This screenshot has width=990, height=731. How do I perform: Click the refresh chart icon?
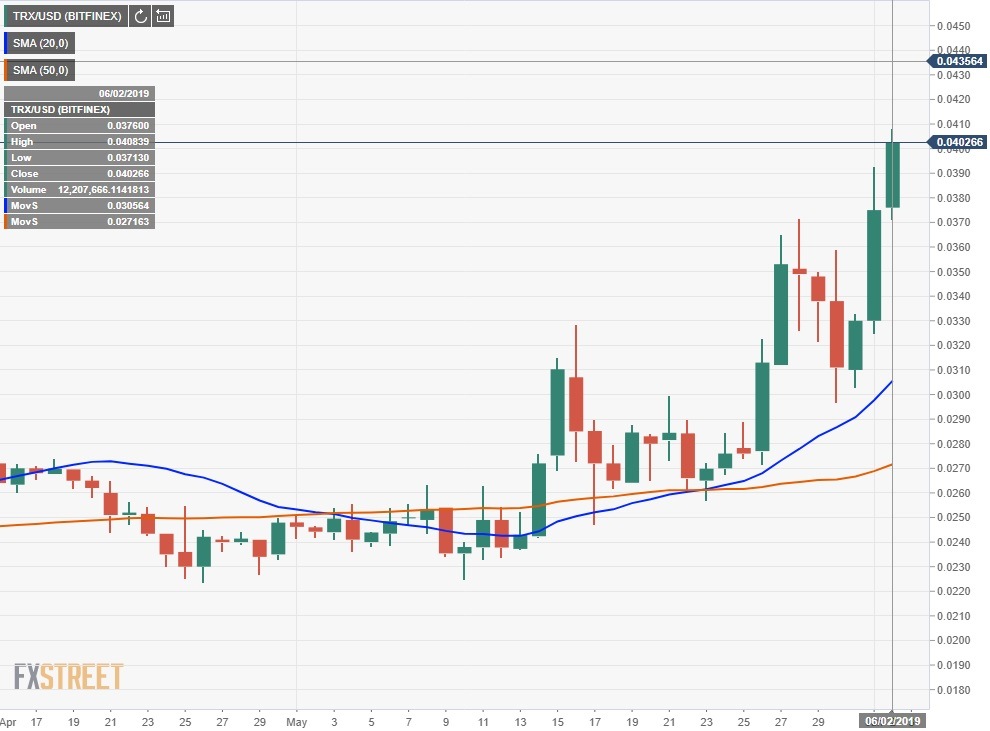(140, 16)
